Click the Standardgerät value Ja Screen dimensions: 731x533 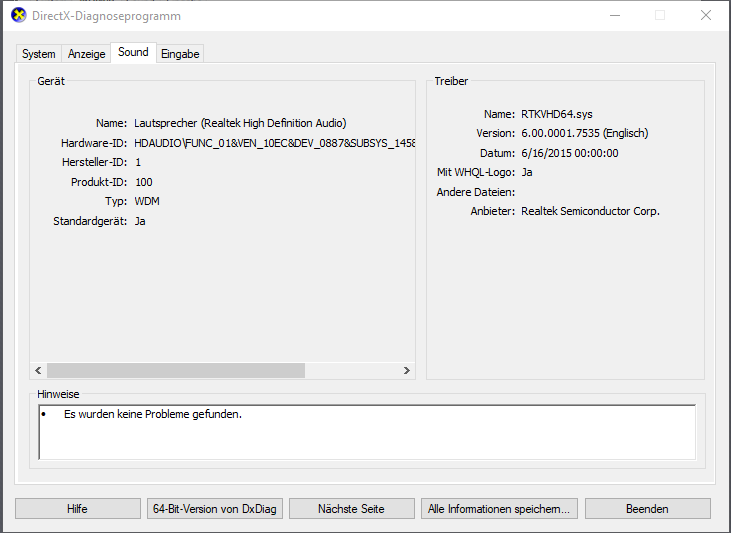(x=140, y=221)
